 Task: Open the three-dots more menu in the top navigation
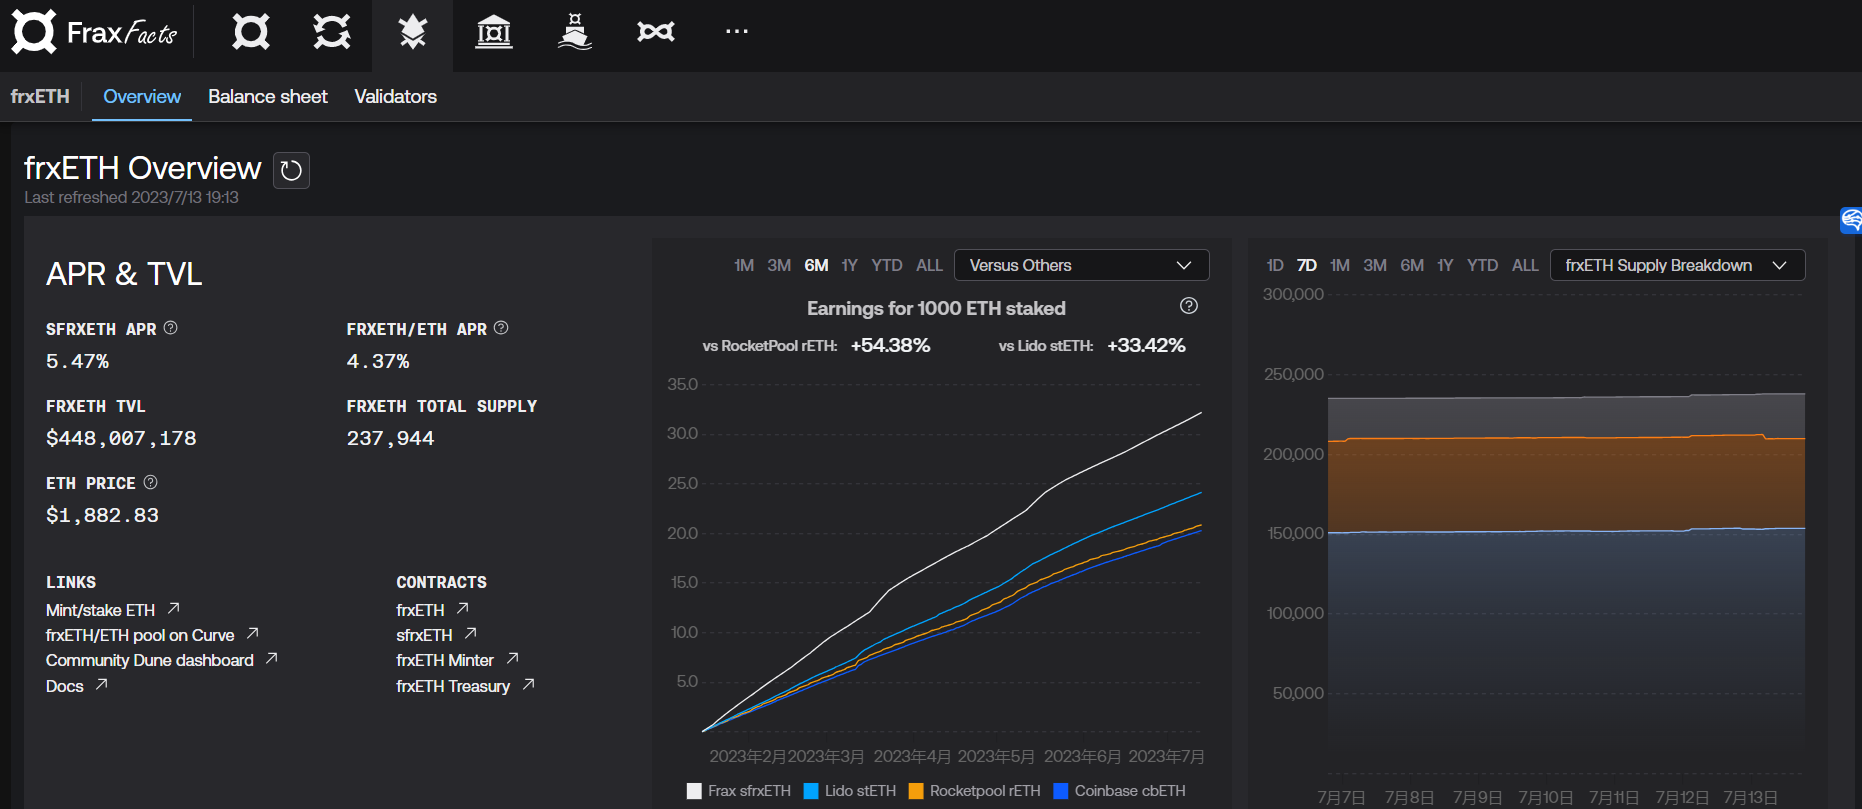click(736, 33)
